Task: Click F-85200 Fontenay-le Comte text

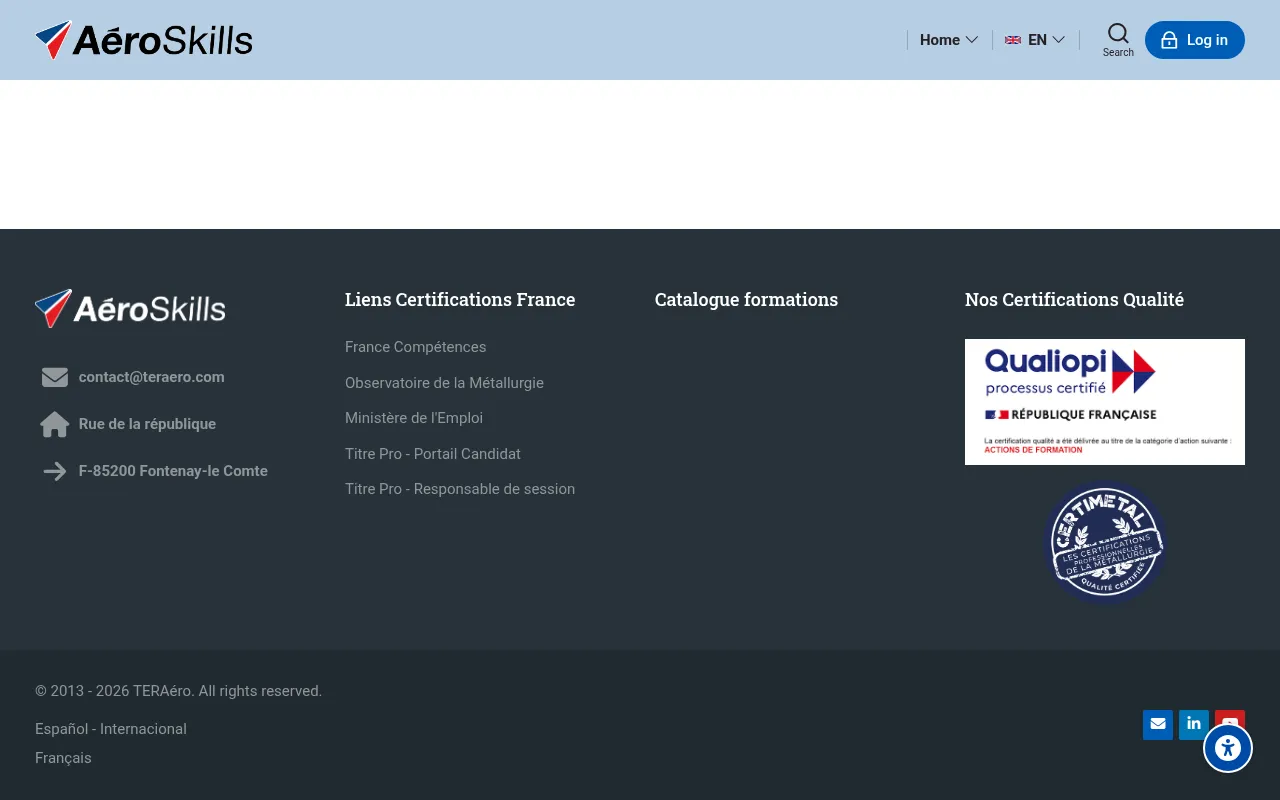Action: coord(173,471)
